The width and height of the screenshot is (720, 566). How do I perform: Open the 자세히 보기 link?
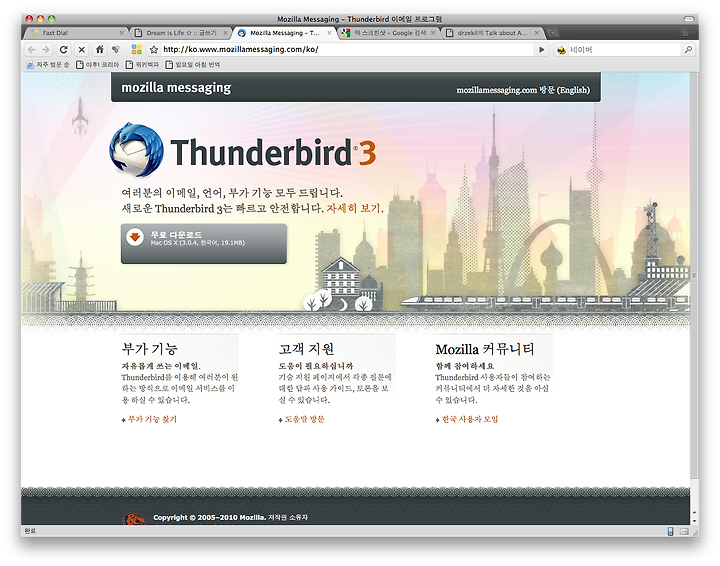point(354,208)
